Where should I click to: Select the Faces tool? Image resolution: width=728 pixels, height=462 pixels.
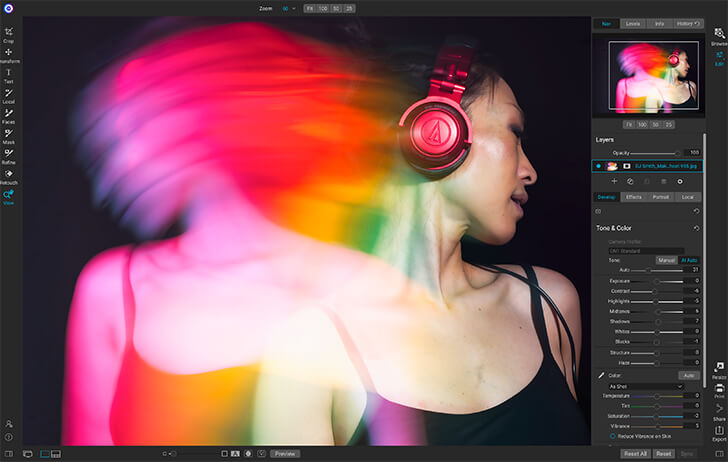point(8,116)
